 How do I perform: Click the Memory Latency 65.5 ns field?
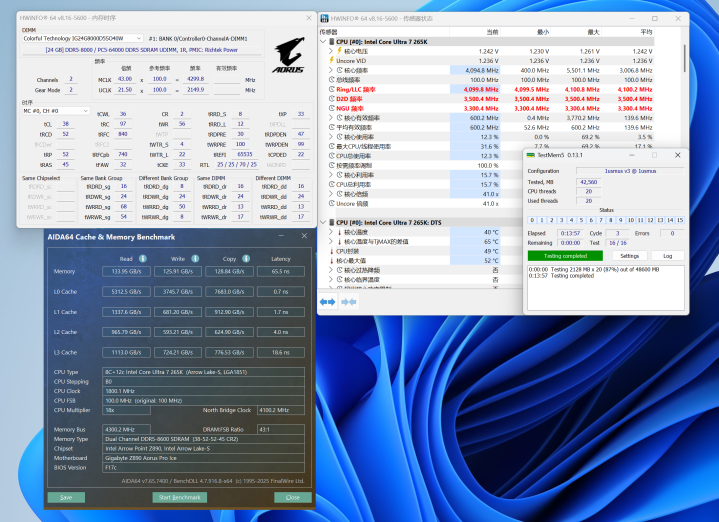(x=281, y=272)
